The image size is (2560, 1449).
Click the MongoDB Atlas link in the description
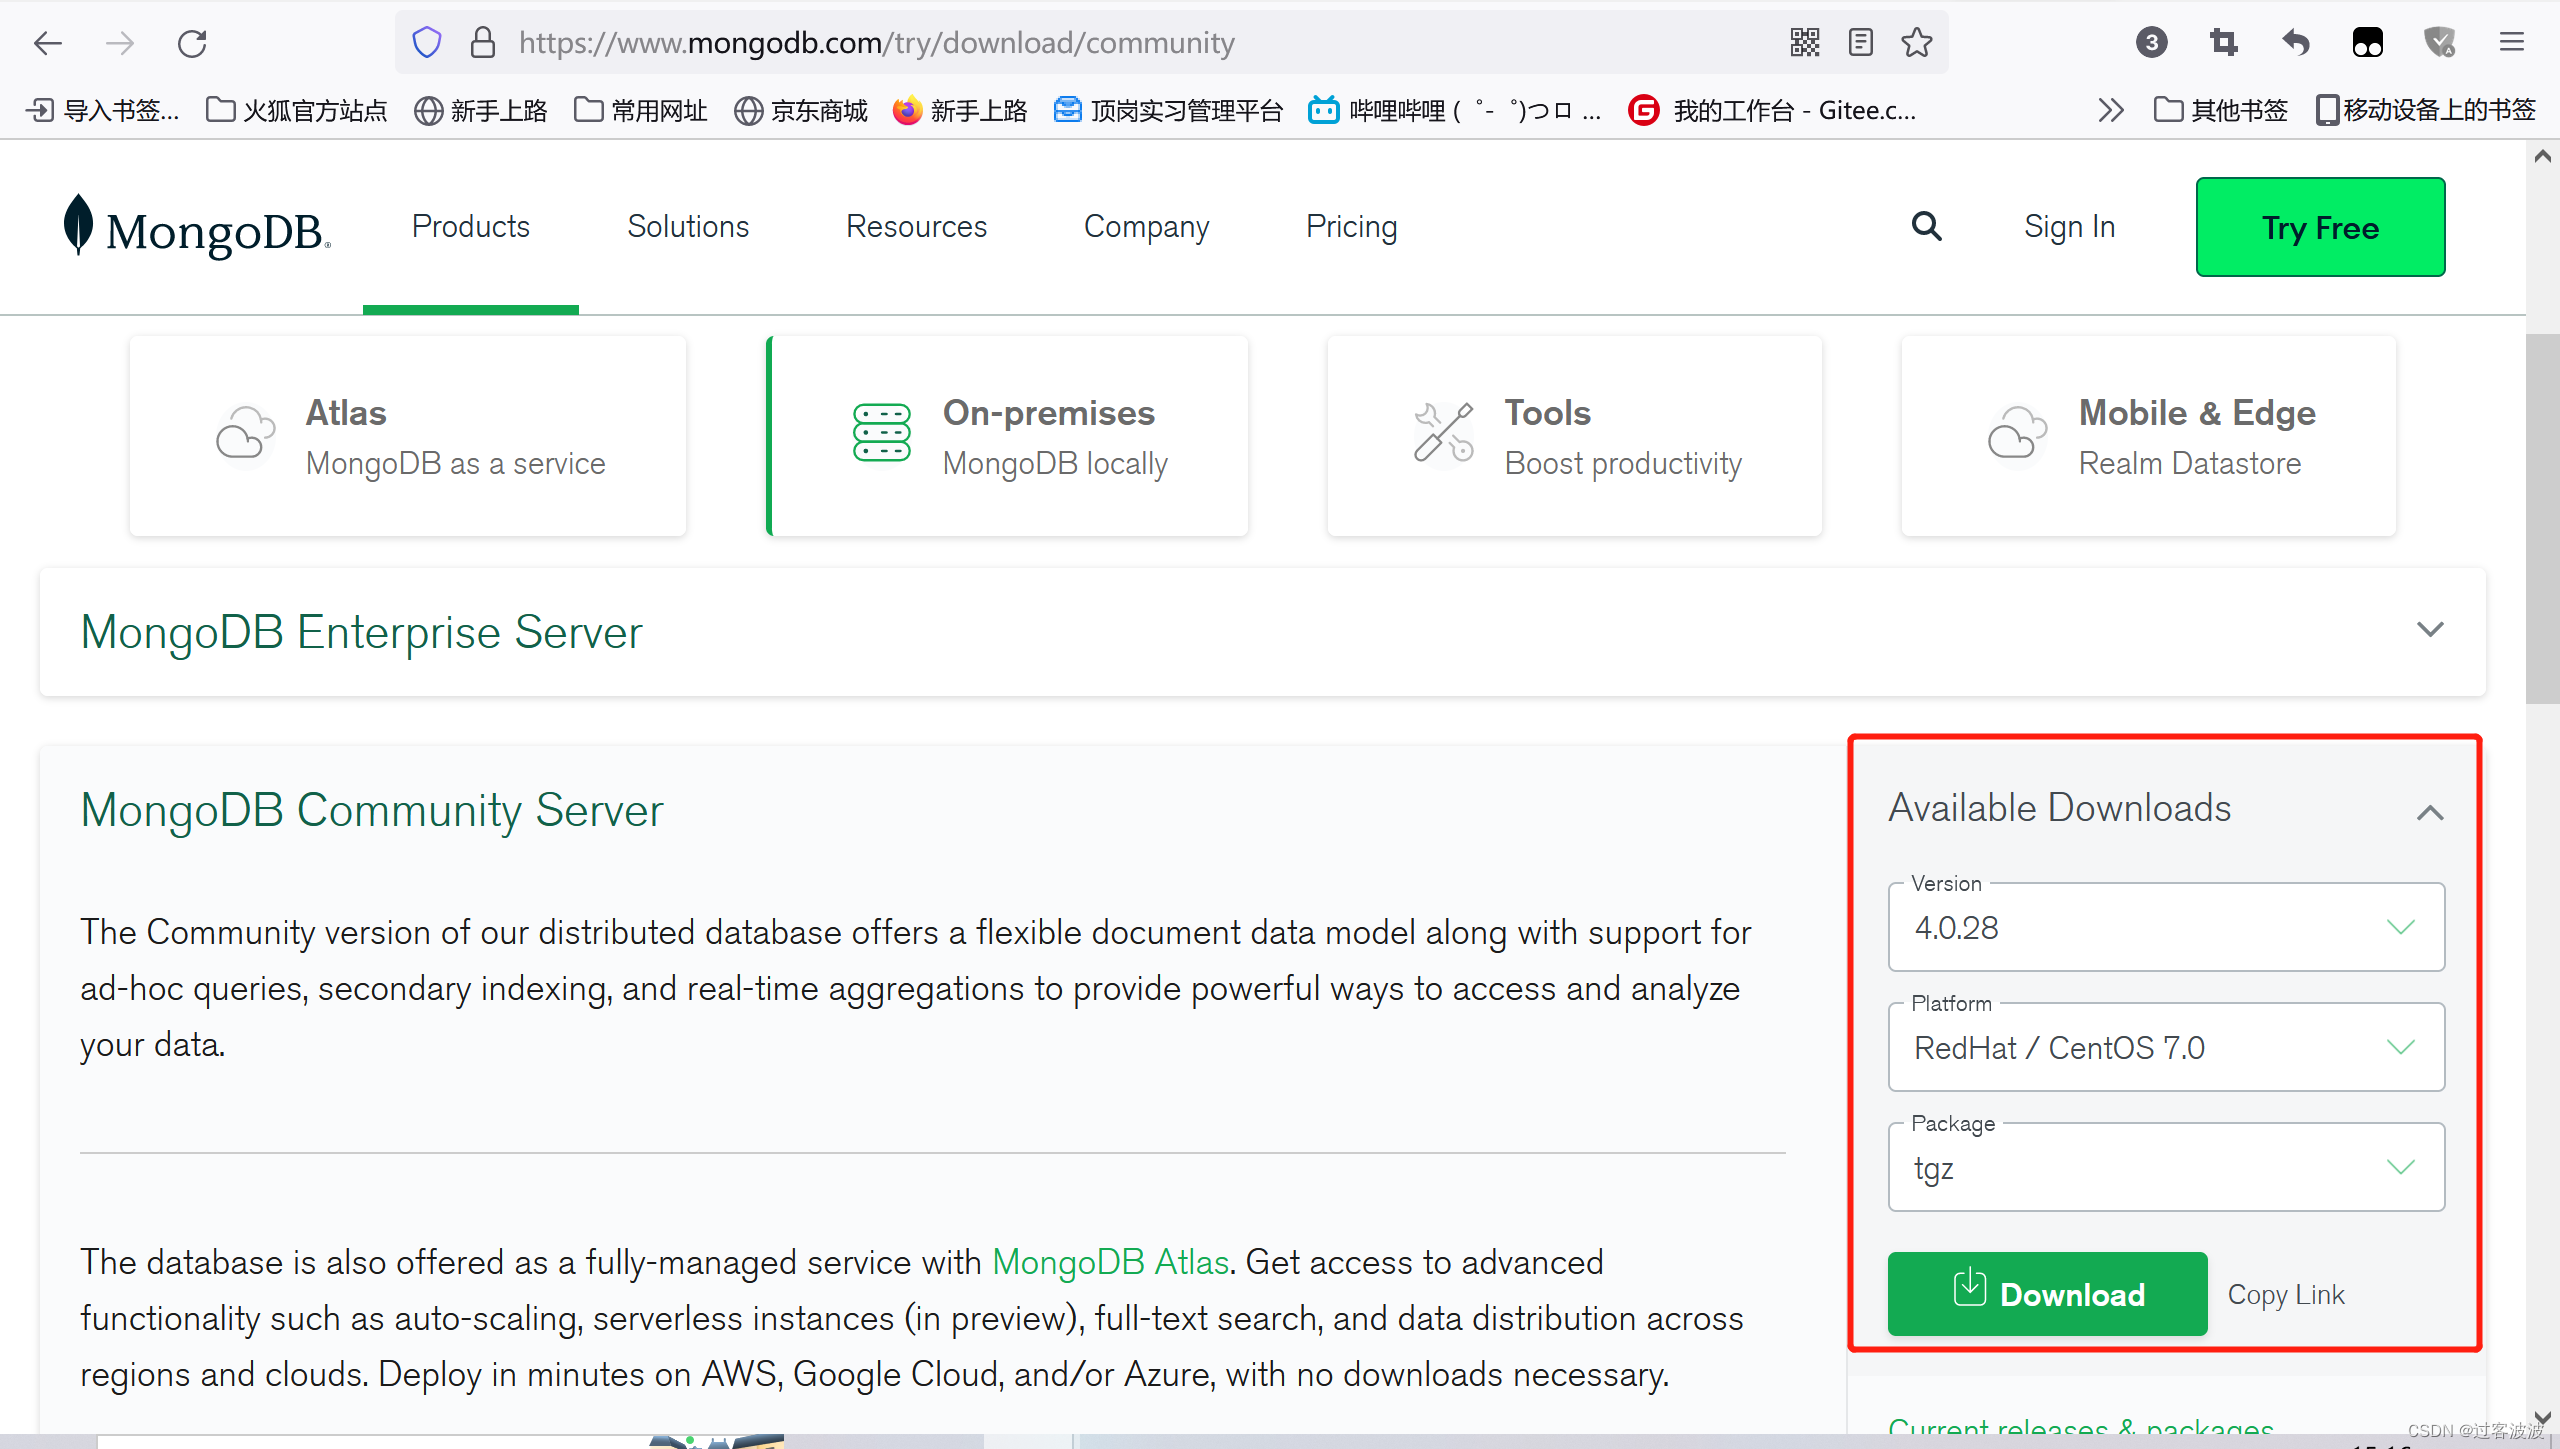click(1110, 1262)
